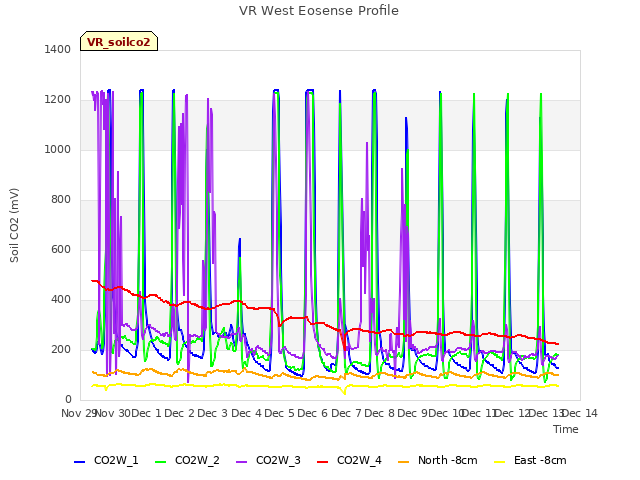Click the orange North -8cm legend marker

[x=403, y=461]
